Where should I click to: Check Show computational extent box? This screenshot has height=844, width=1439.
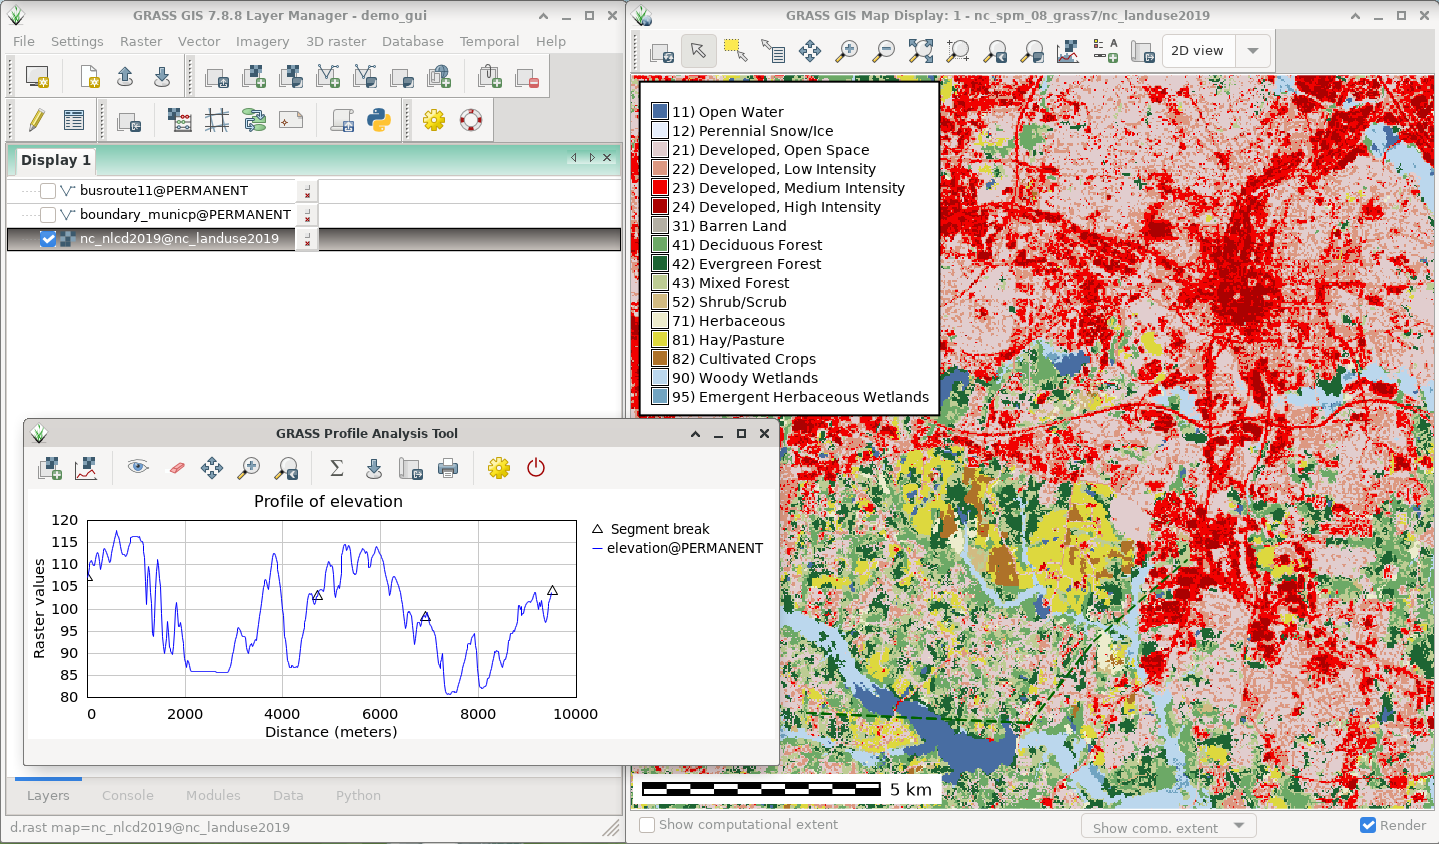648,825
